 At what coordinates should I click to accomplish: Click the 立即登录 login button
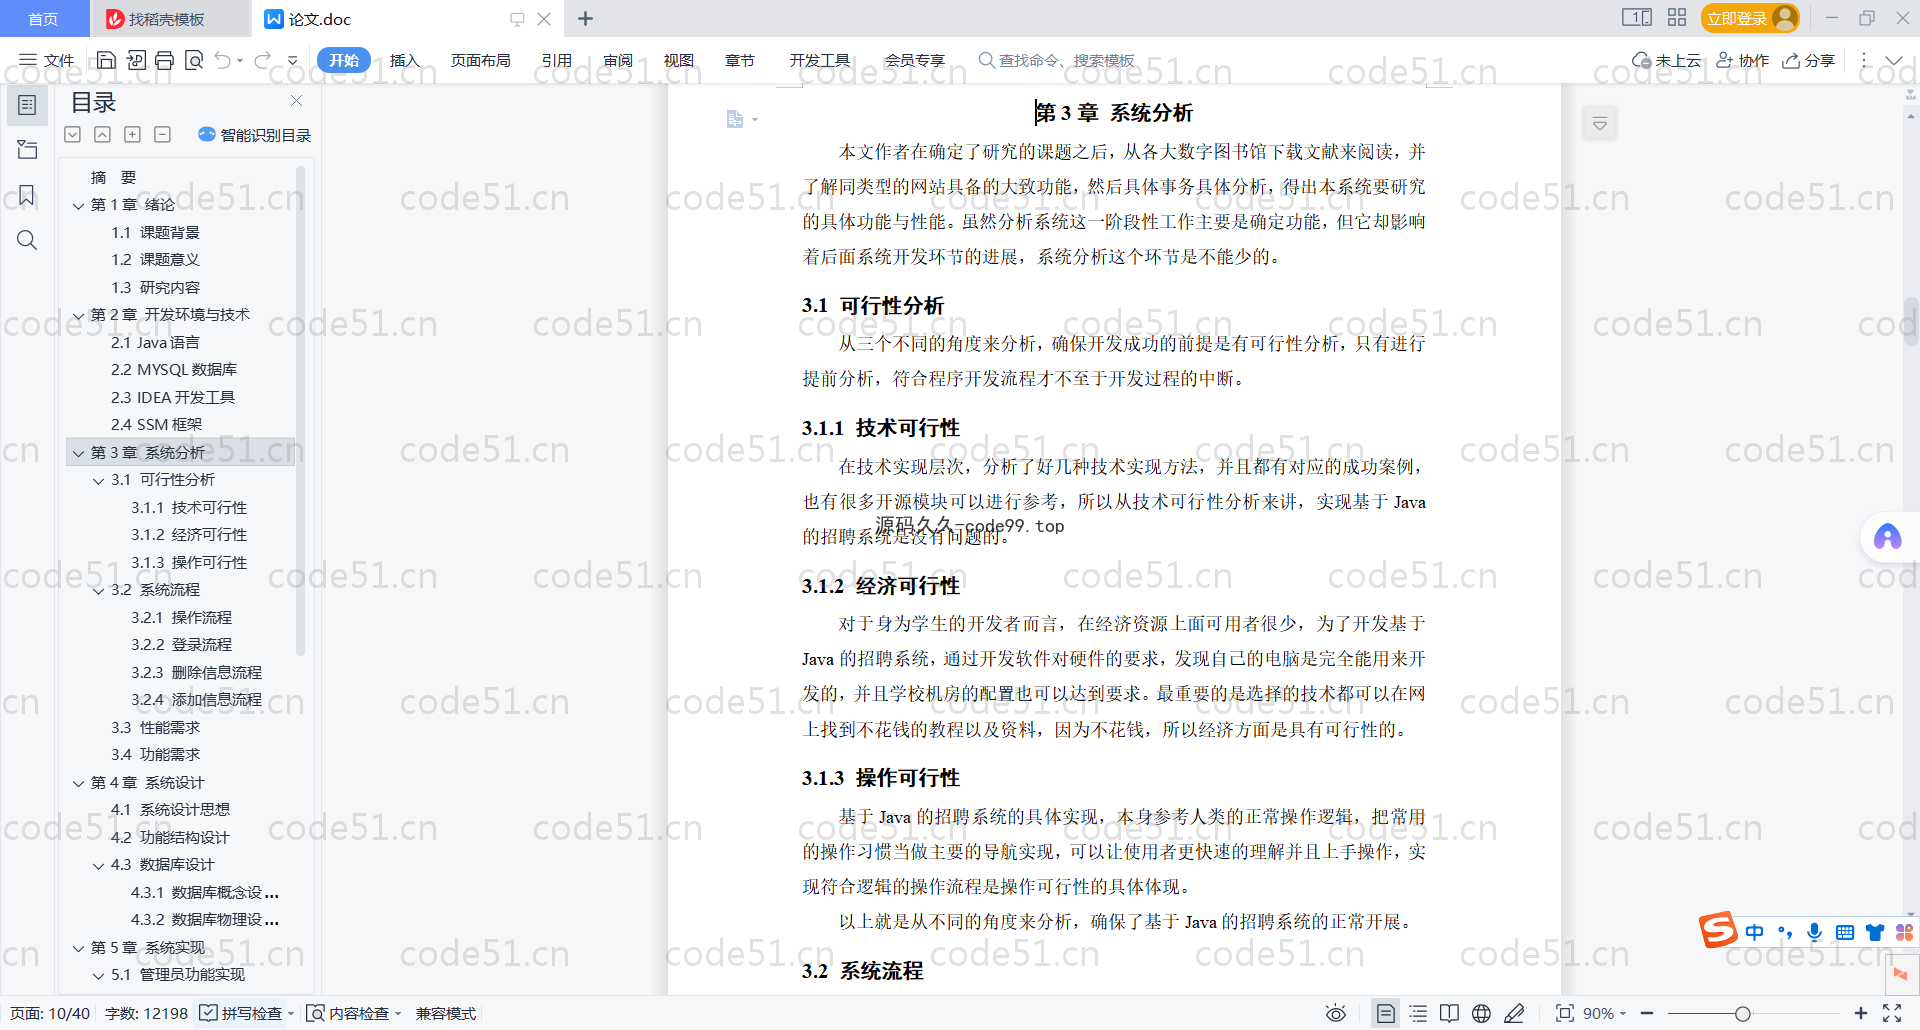tap(1749, 18)
